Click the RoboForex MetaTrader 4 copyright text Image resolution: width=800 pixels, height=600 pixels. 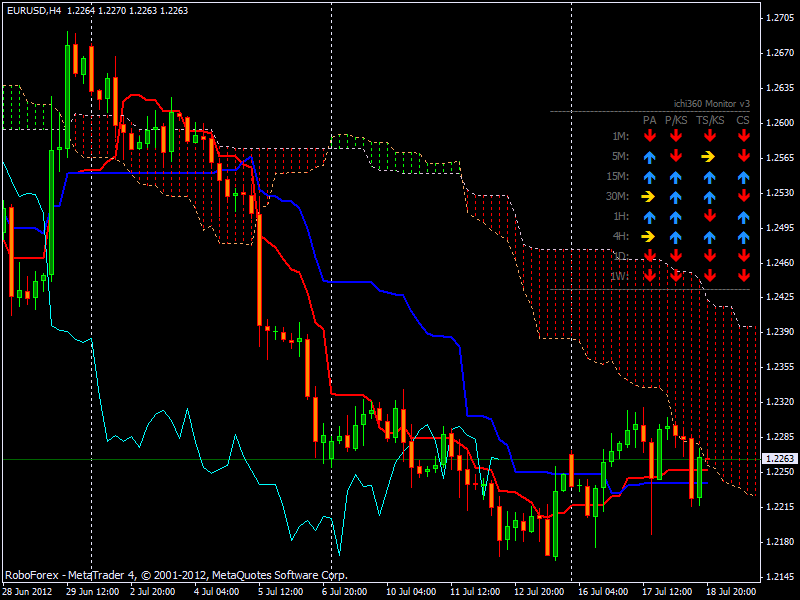(176, 575)
